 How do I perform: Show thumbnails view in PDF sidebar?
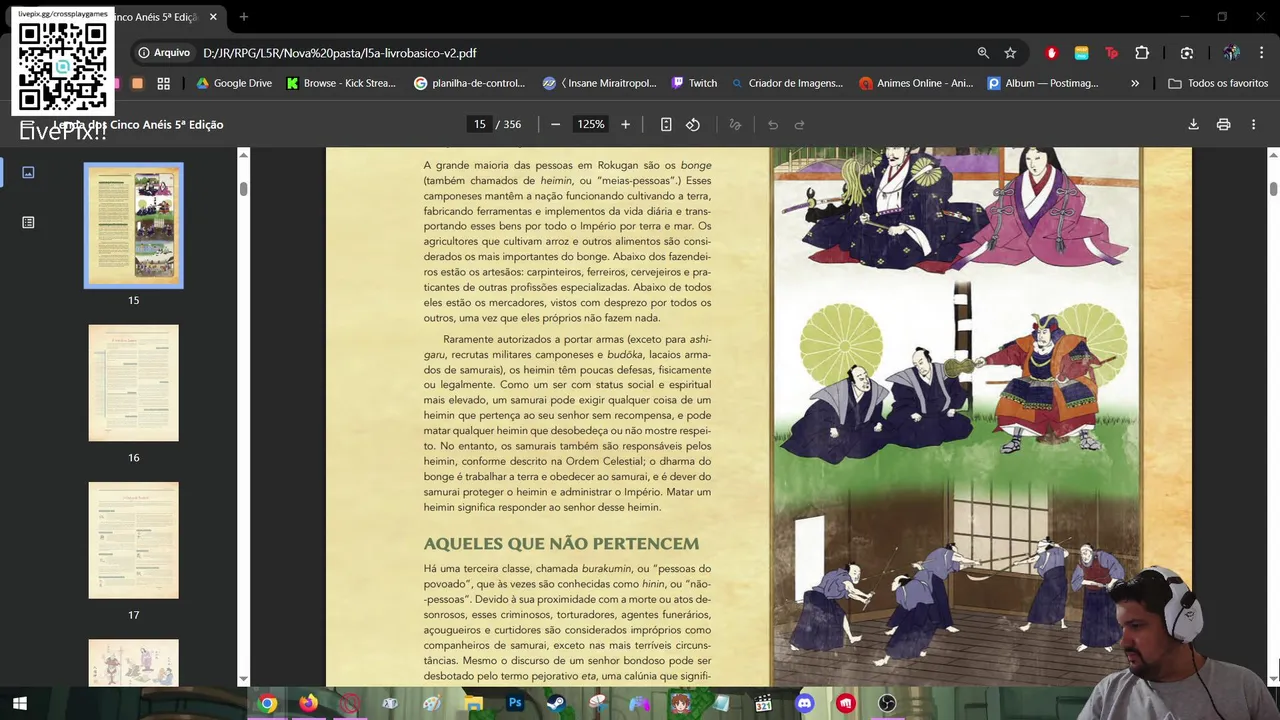pos(28,172)
